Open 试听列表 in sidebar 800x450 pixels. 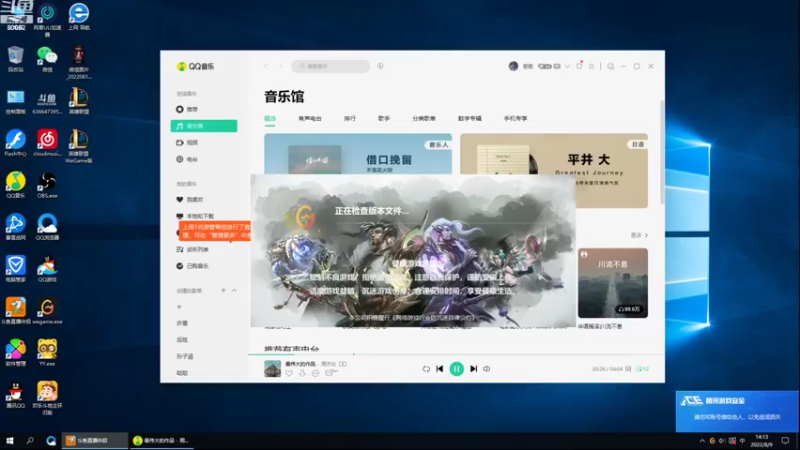192,249
